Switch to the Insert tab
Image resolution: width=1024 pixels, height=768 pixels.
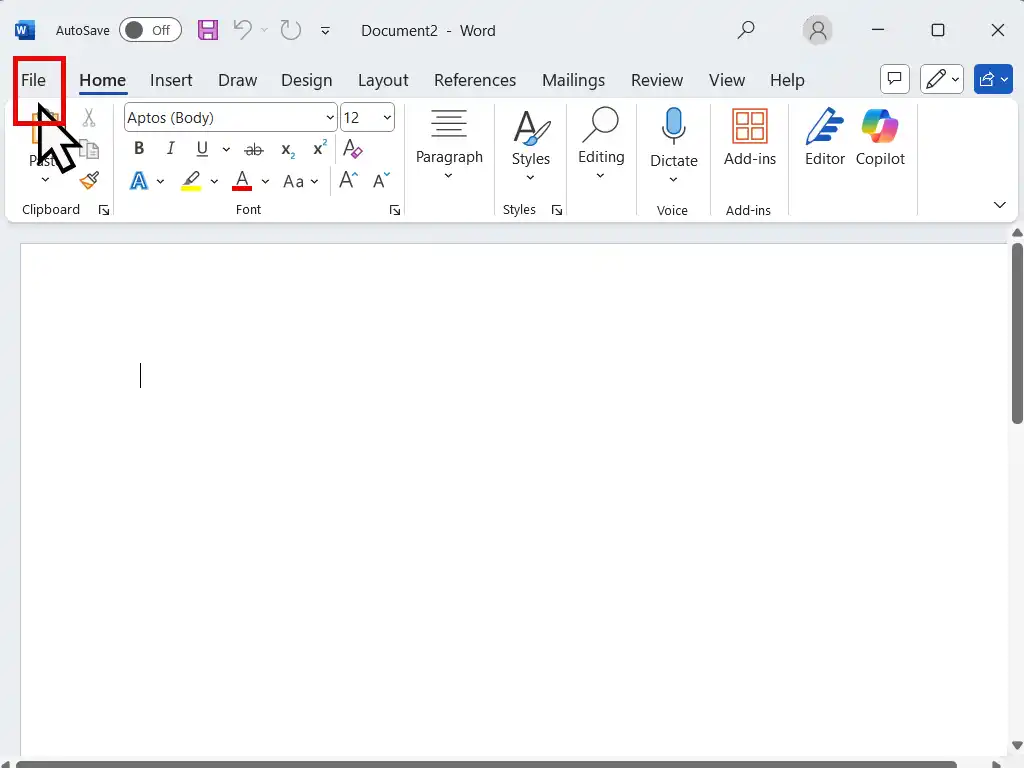click(x=171, y=80)
